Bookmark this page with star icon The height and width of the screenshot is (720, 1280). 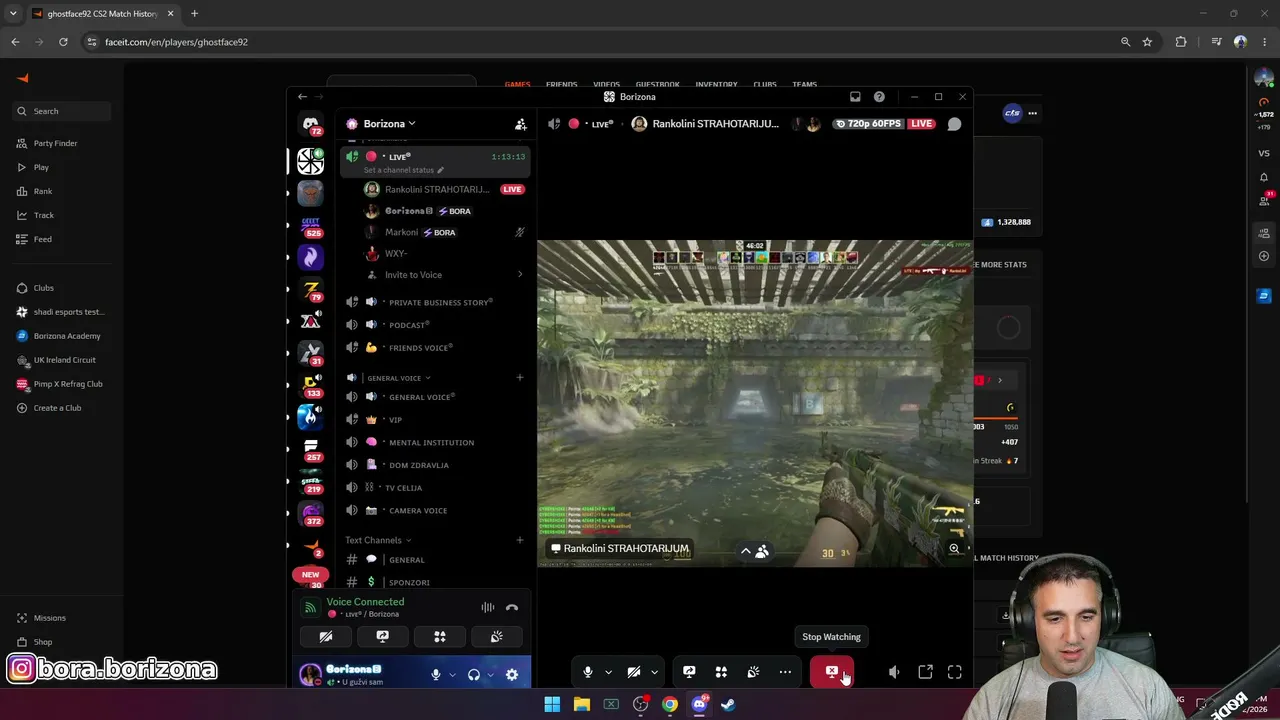pos(1147,42)
